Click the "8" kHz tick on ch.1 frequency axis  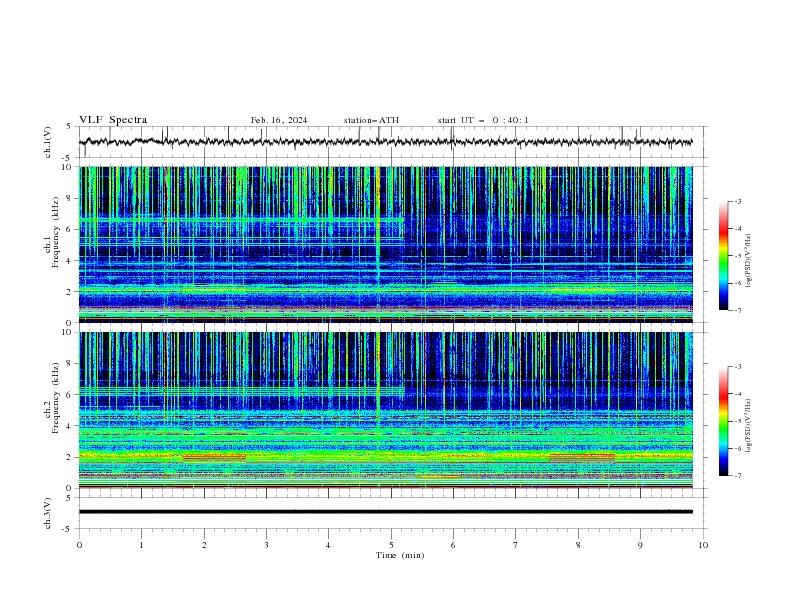70,198
